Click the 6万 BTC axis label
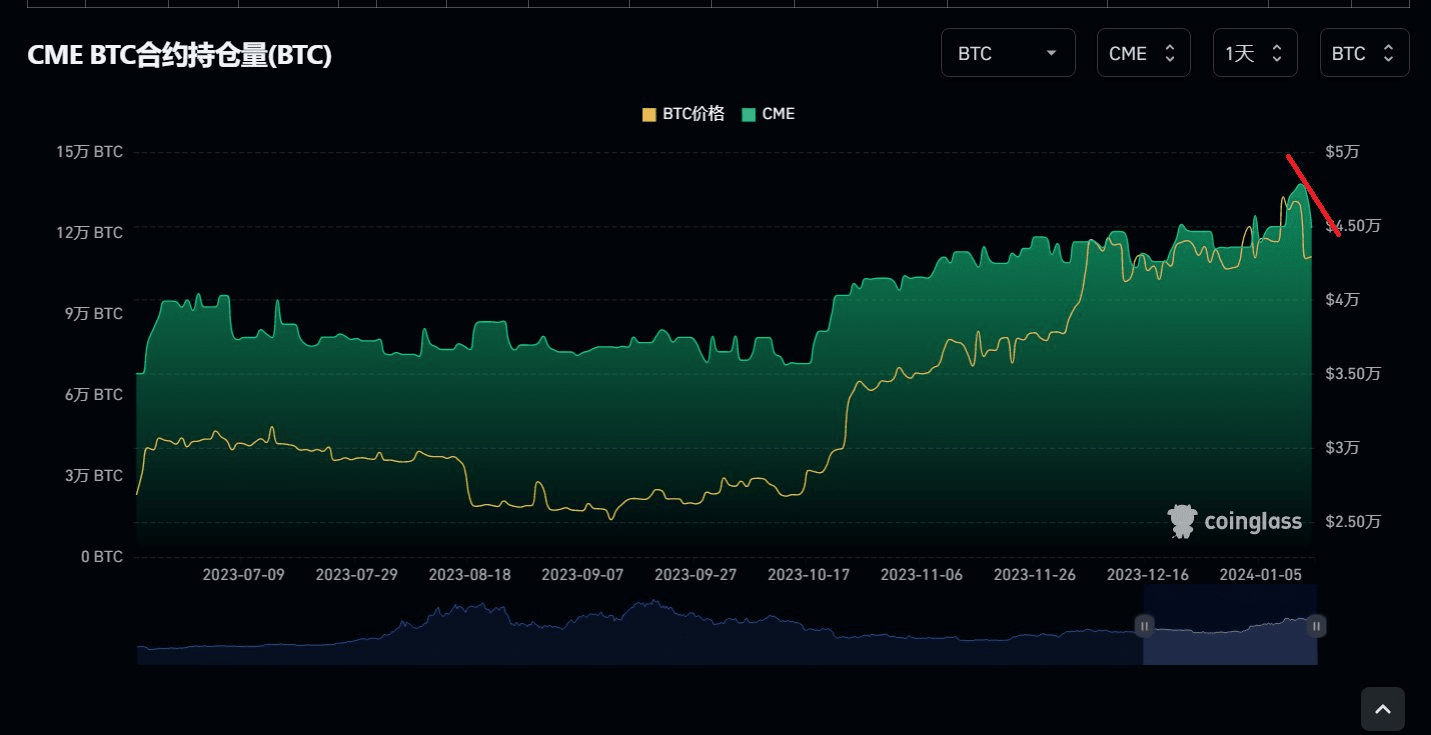The image size is (1431, 735). pos(94,395)
